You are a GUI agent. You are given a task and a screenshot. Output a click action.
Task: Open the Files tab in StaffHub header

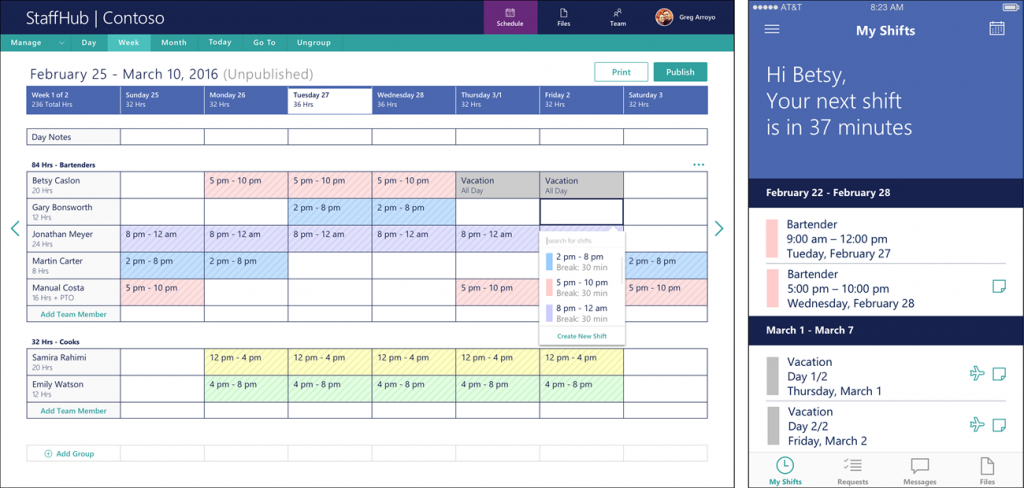point(564,18)
